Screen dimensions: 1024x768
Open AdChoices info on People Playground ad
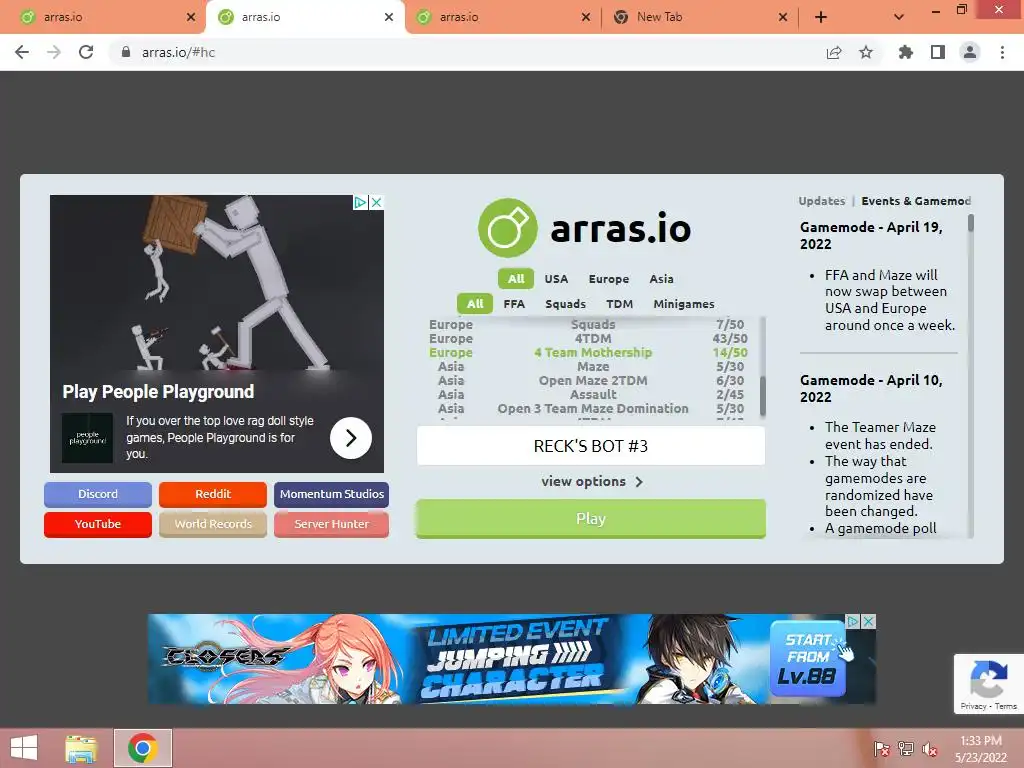tap(360, 202)
